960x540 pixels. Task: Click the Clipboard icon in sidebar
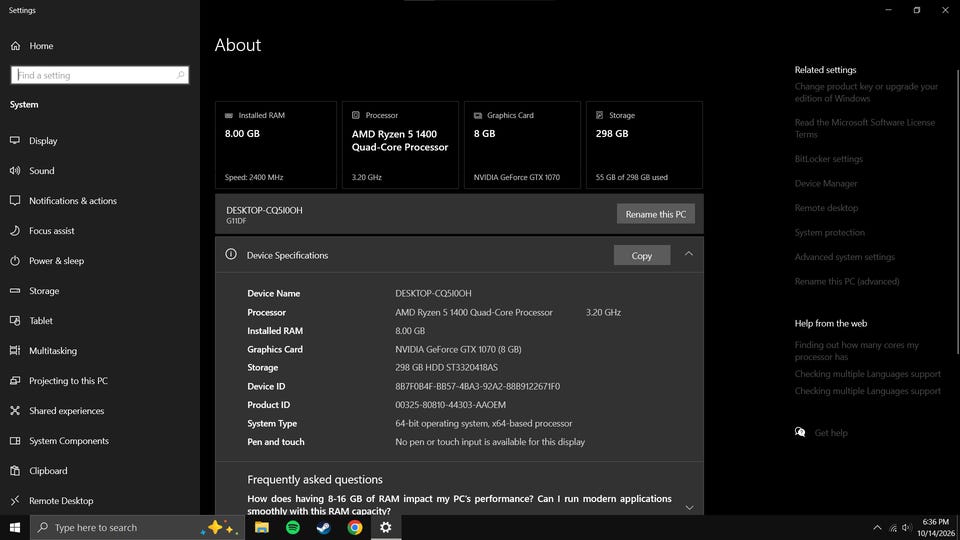(15, 470)
